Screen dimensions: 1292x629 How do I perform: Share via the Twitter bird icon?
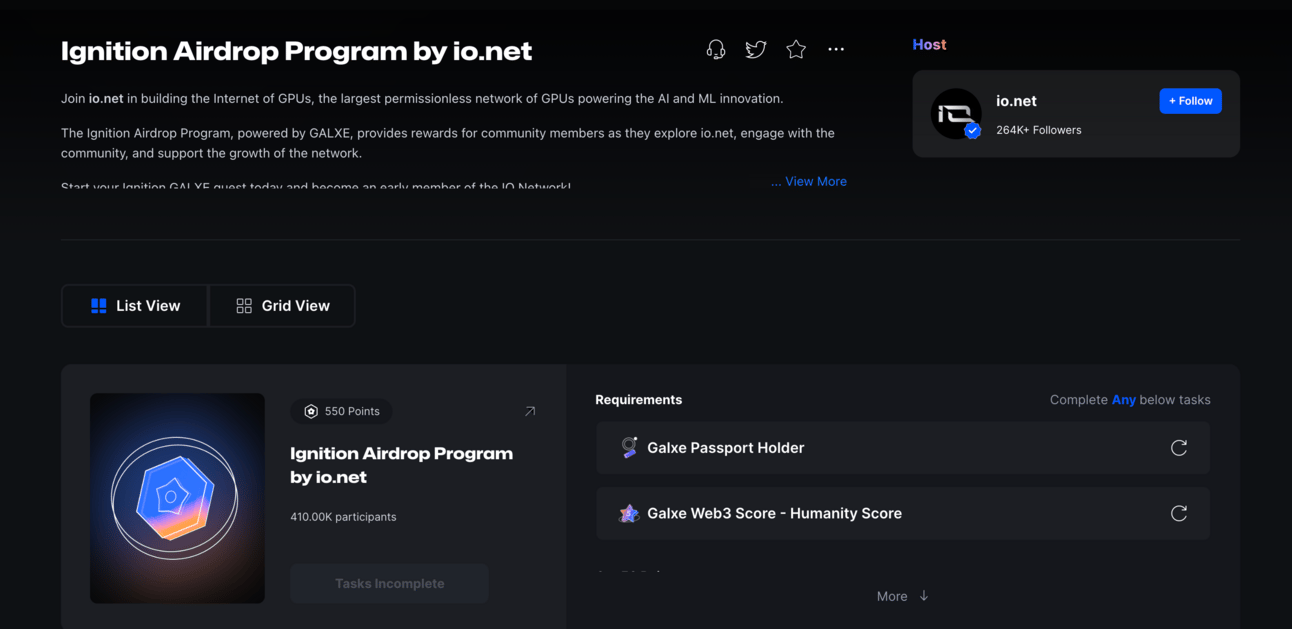tap(756, 49)
